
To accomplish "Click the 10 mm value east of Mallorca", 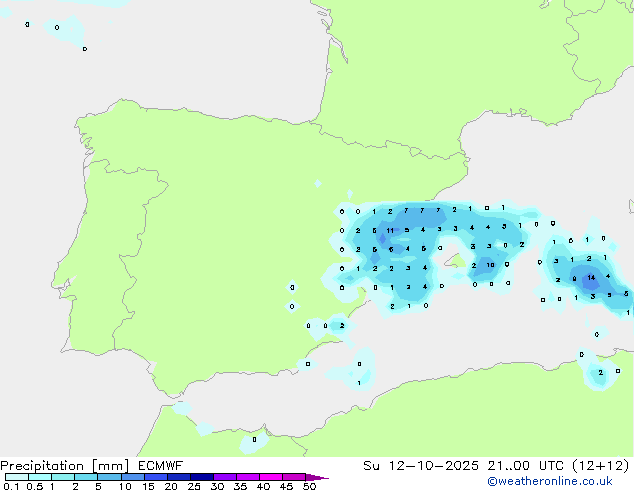I will pos(490,265).
